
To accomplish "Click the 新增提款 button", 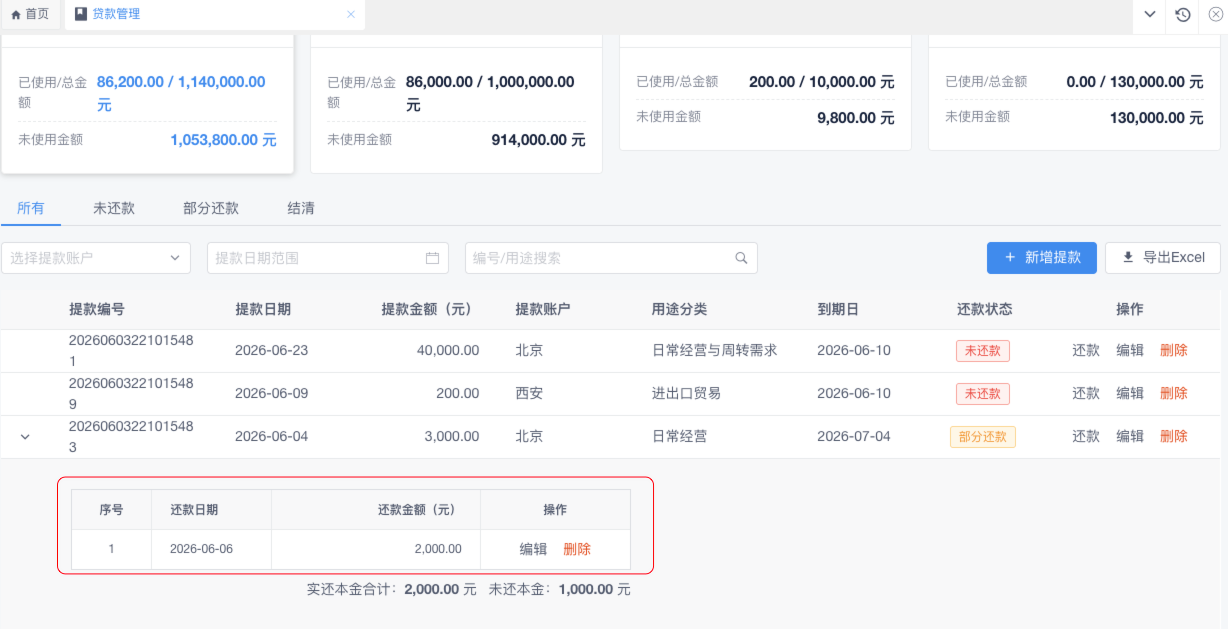I will tap(1042, 258).
